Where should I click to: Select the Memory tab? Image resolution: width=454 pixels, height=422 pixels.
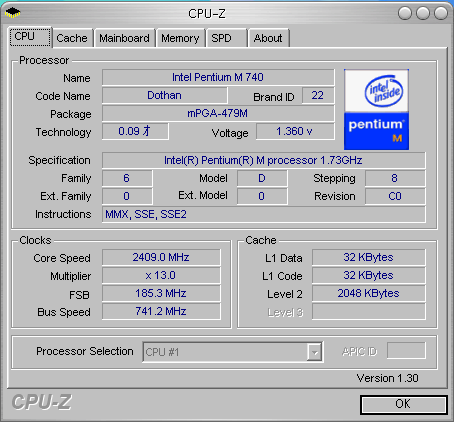[180, 38]
